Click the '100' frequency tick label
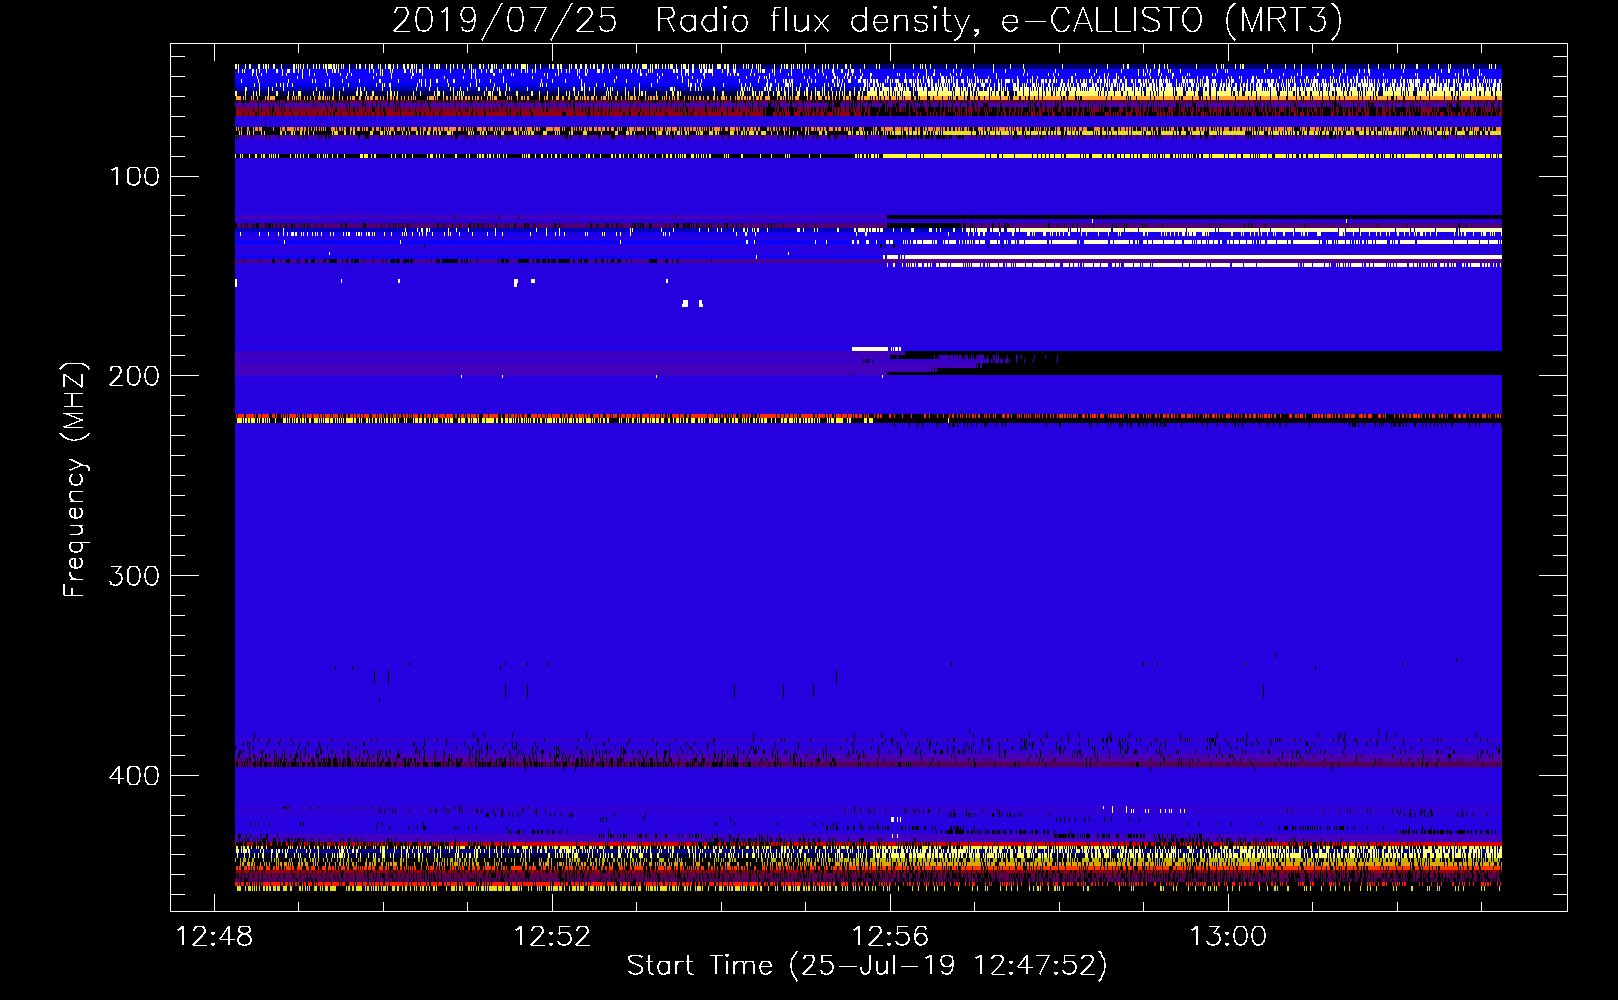 point(135,177)
